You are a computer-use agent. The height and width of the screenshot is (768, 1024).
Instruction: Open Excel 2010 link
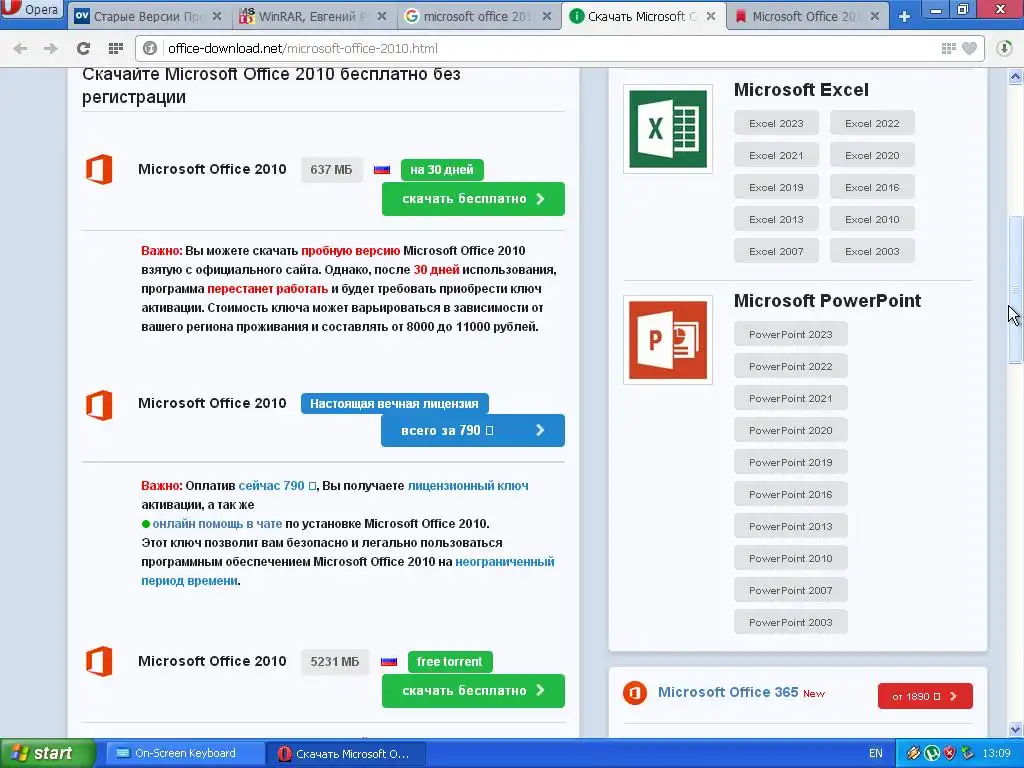(x=872, y=219)
